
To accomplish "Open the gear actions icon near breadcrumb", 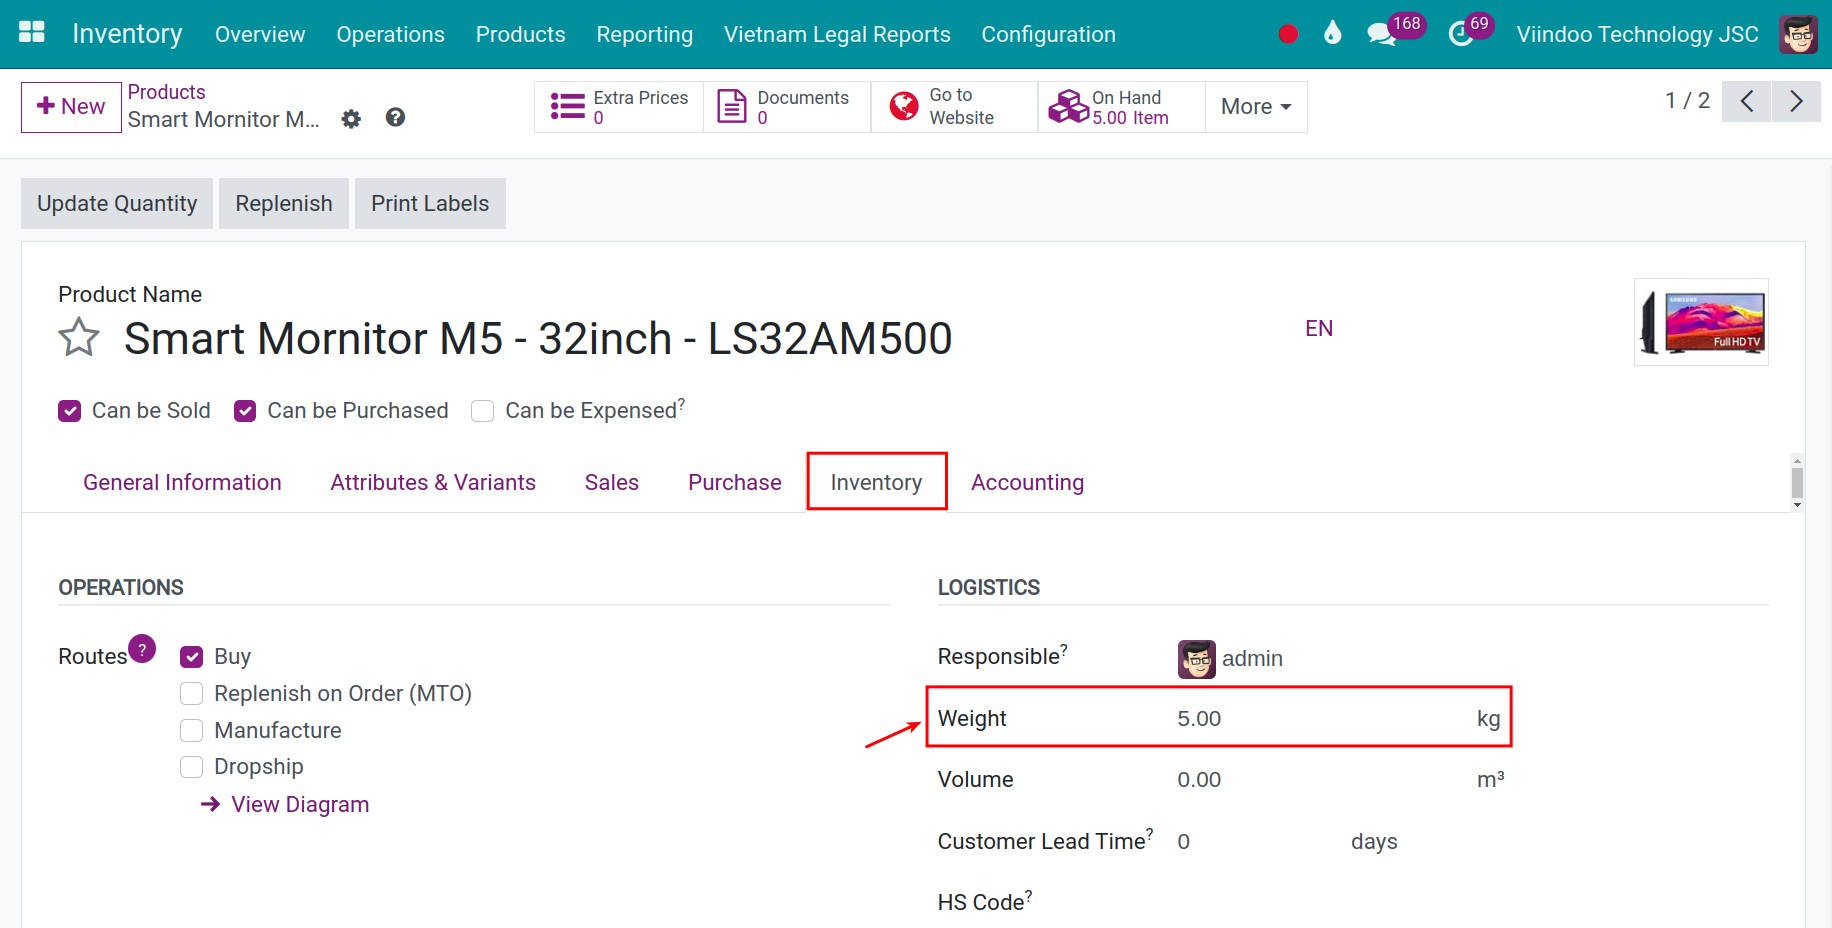I will (351, 119).
